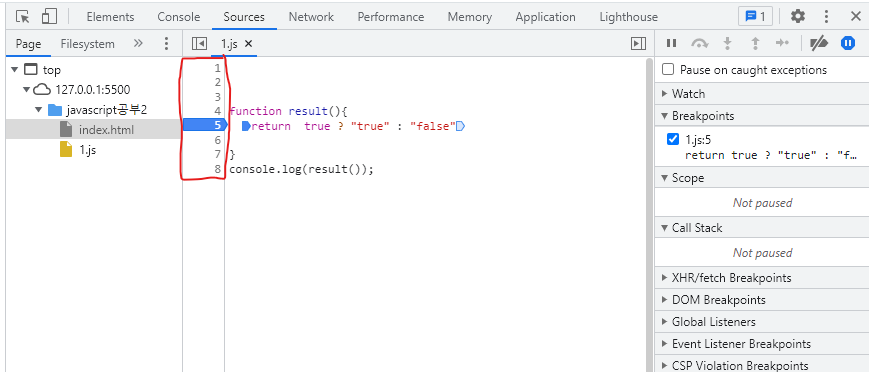The image size is (869, 372).
Task: Open DevTools settings gear
Action: click(x=798, y=17)
